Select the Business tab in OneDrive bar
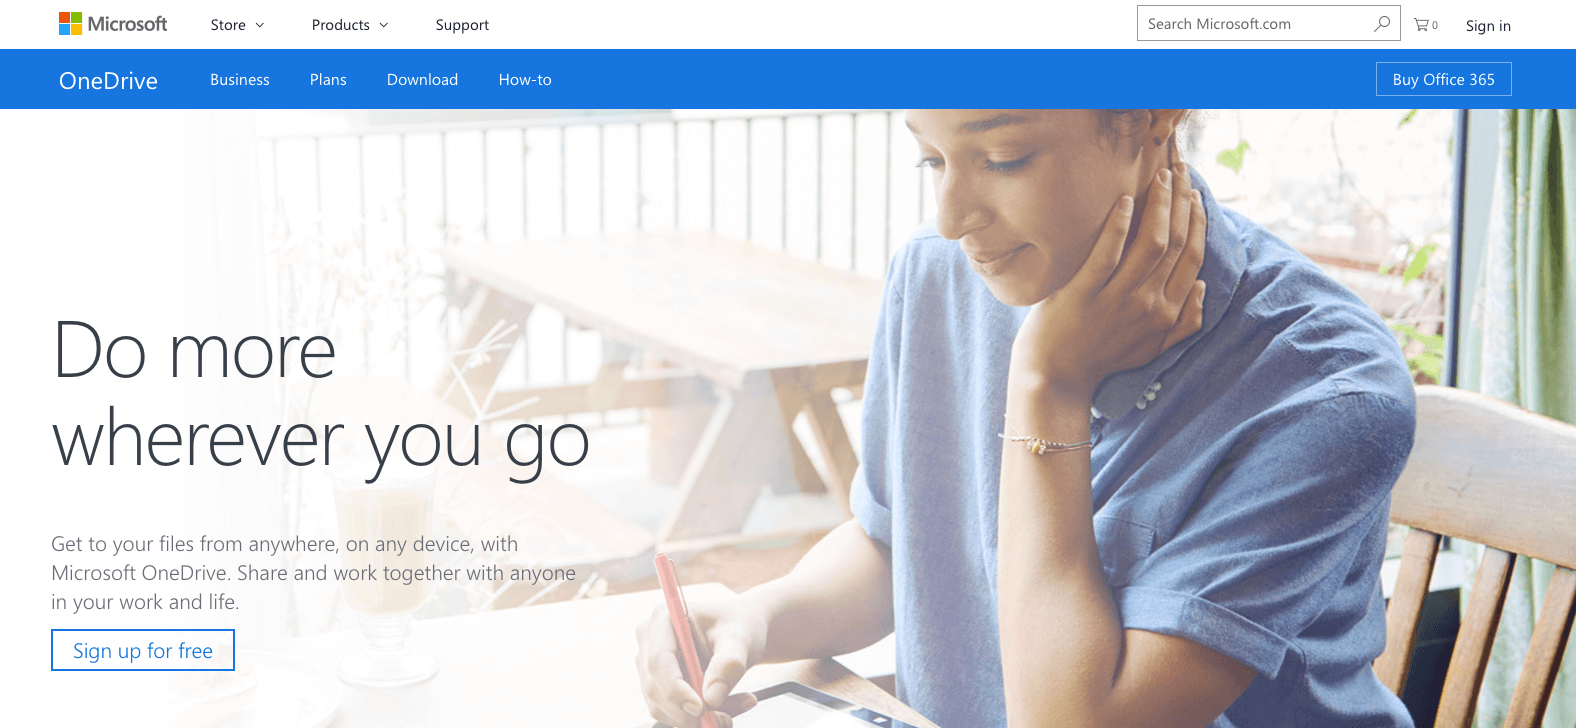 pyautogui.click(x=240, y=80)
